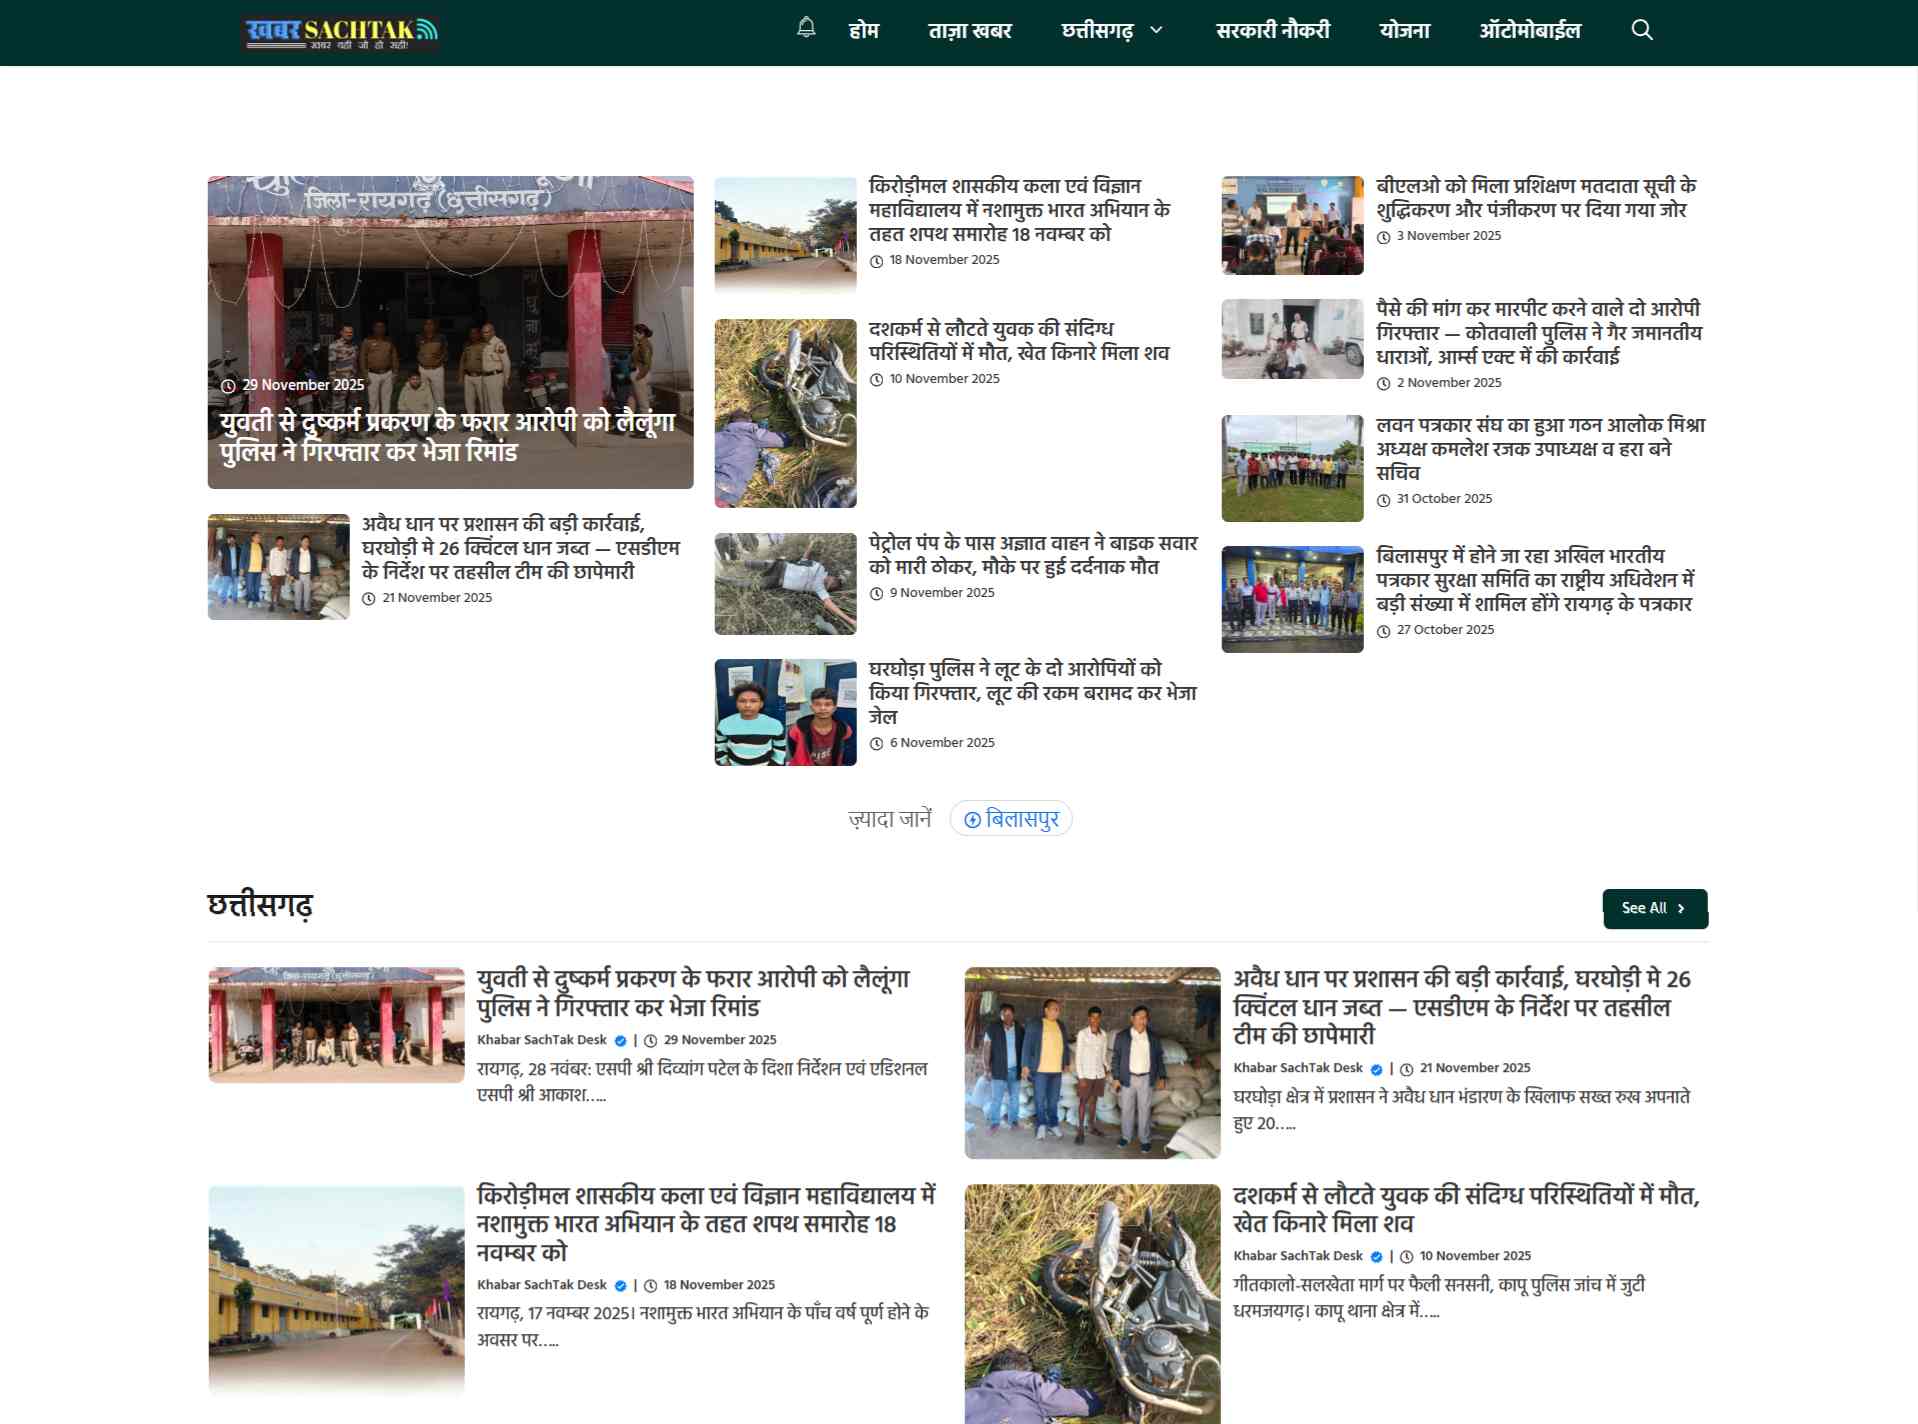The width and height of the screenshot is (1918, 1424).
Task: Click the clock icon beside 27 October 2025
Action: point(1384,630)
